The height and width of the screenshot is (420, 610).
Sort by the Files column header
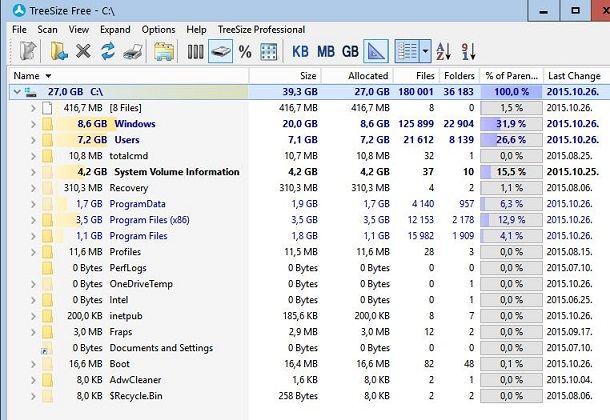(417, 75)
